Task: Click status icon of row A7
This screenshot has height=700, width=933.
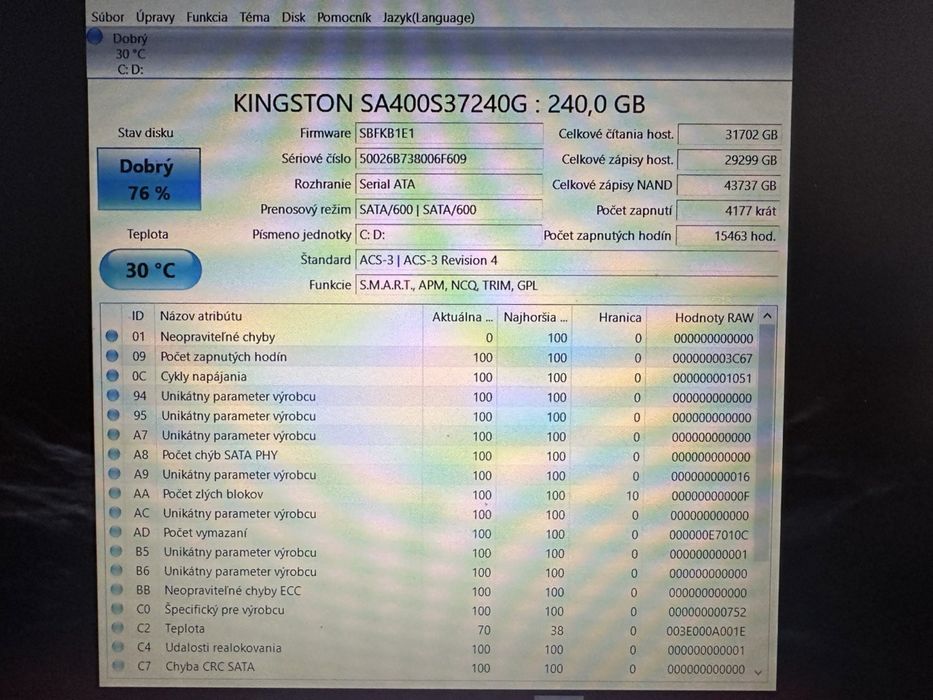Action: (x=114, y=435)
